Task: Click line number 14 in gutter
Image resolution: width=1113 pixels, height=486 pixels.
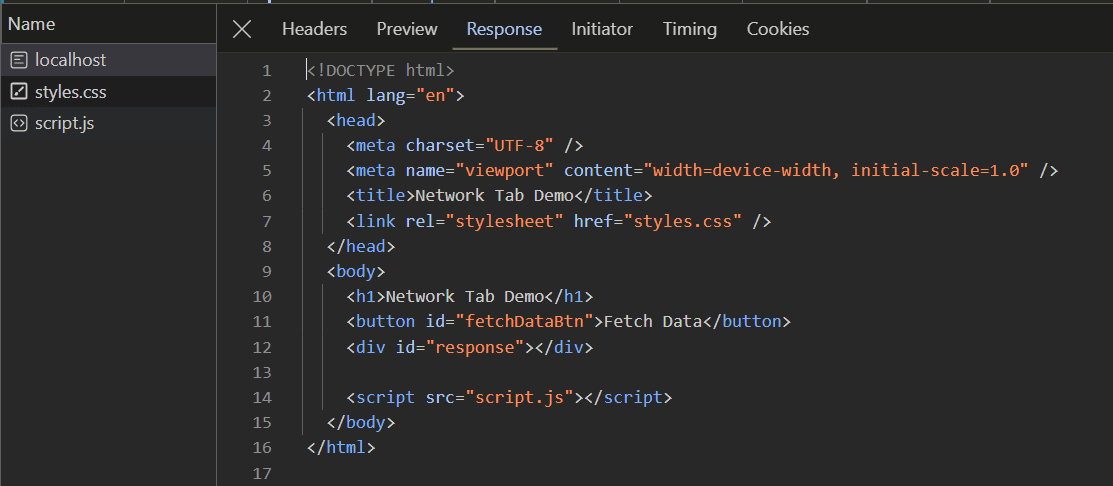Action: (x=262, y=397)
